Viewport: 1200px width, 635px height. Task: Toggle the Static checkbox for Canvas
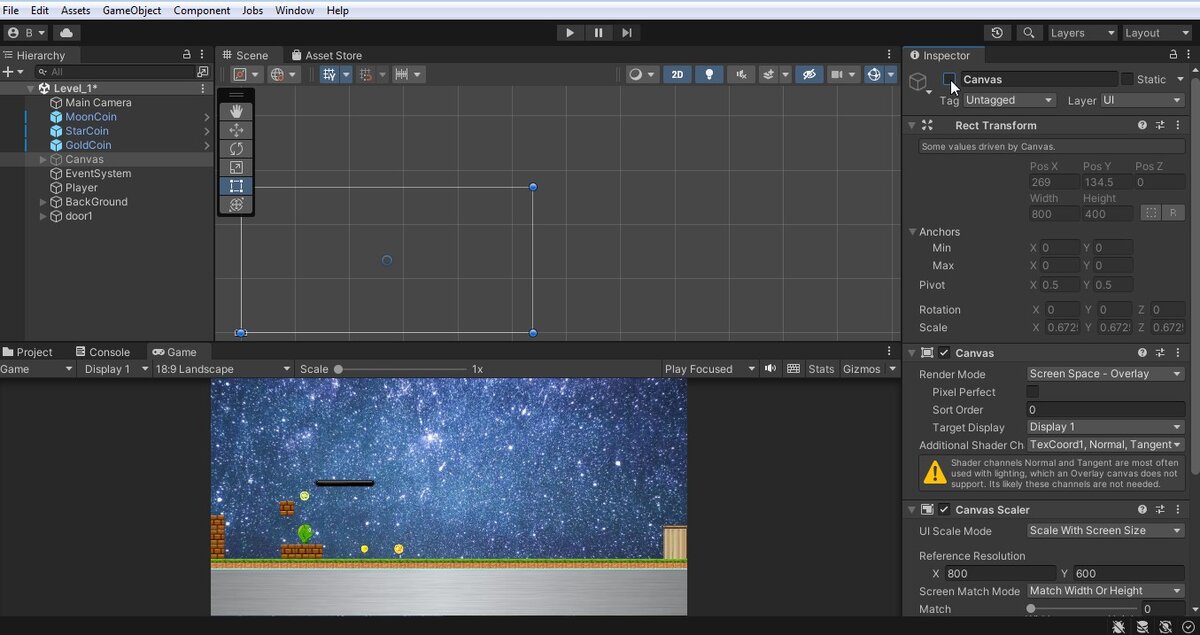click(x=1127, y=79)
